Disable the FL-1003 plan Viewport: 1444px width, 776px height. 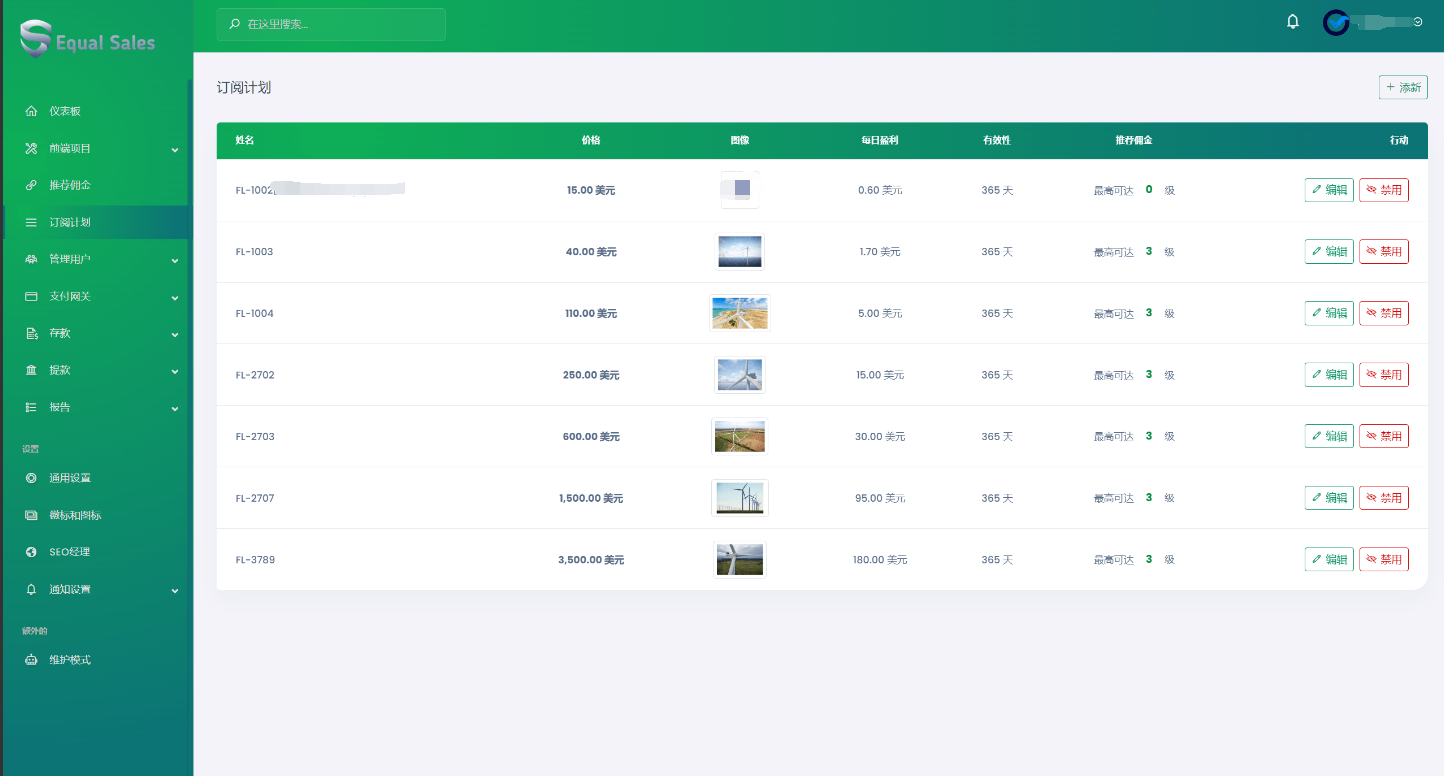coord(1384,251)
